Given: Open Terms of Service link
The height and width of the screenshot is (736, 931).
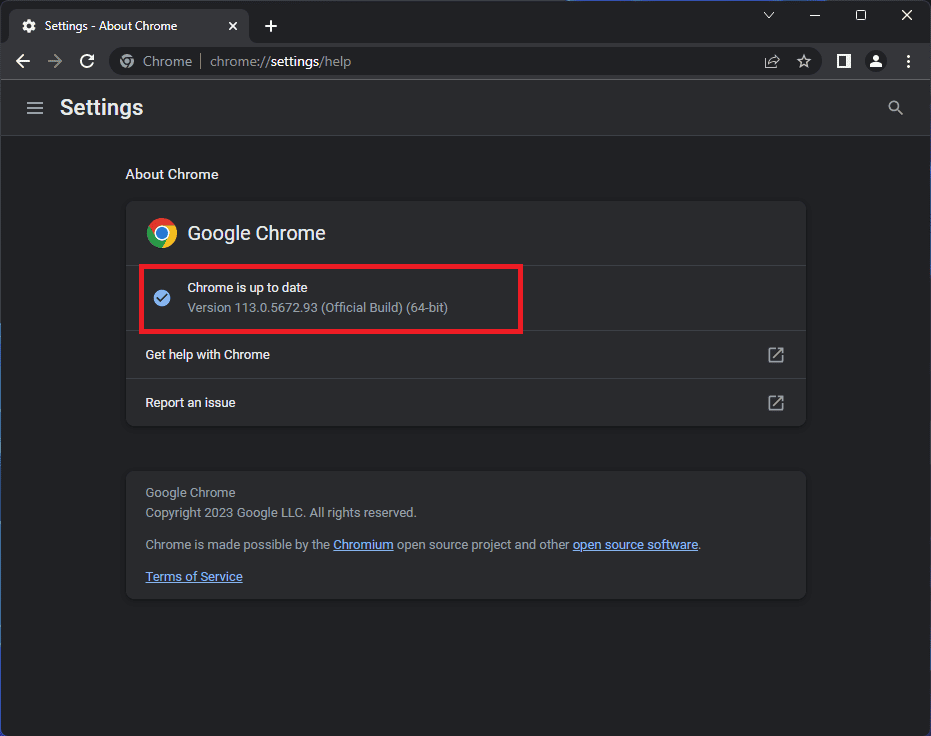Looking at the screenshot, I should click(194, 577).
